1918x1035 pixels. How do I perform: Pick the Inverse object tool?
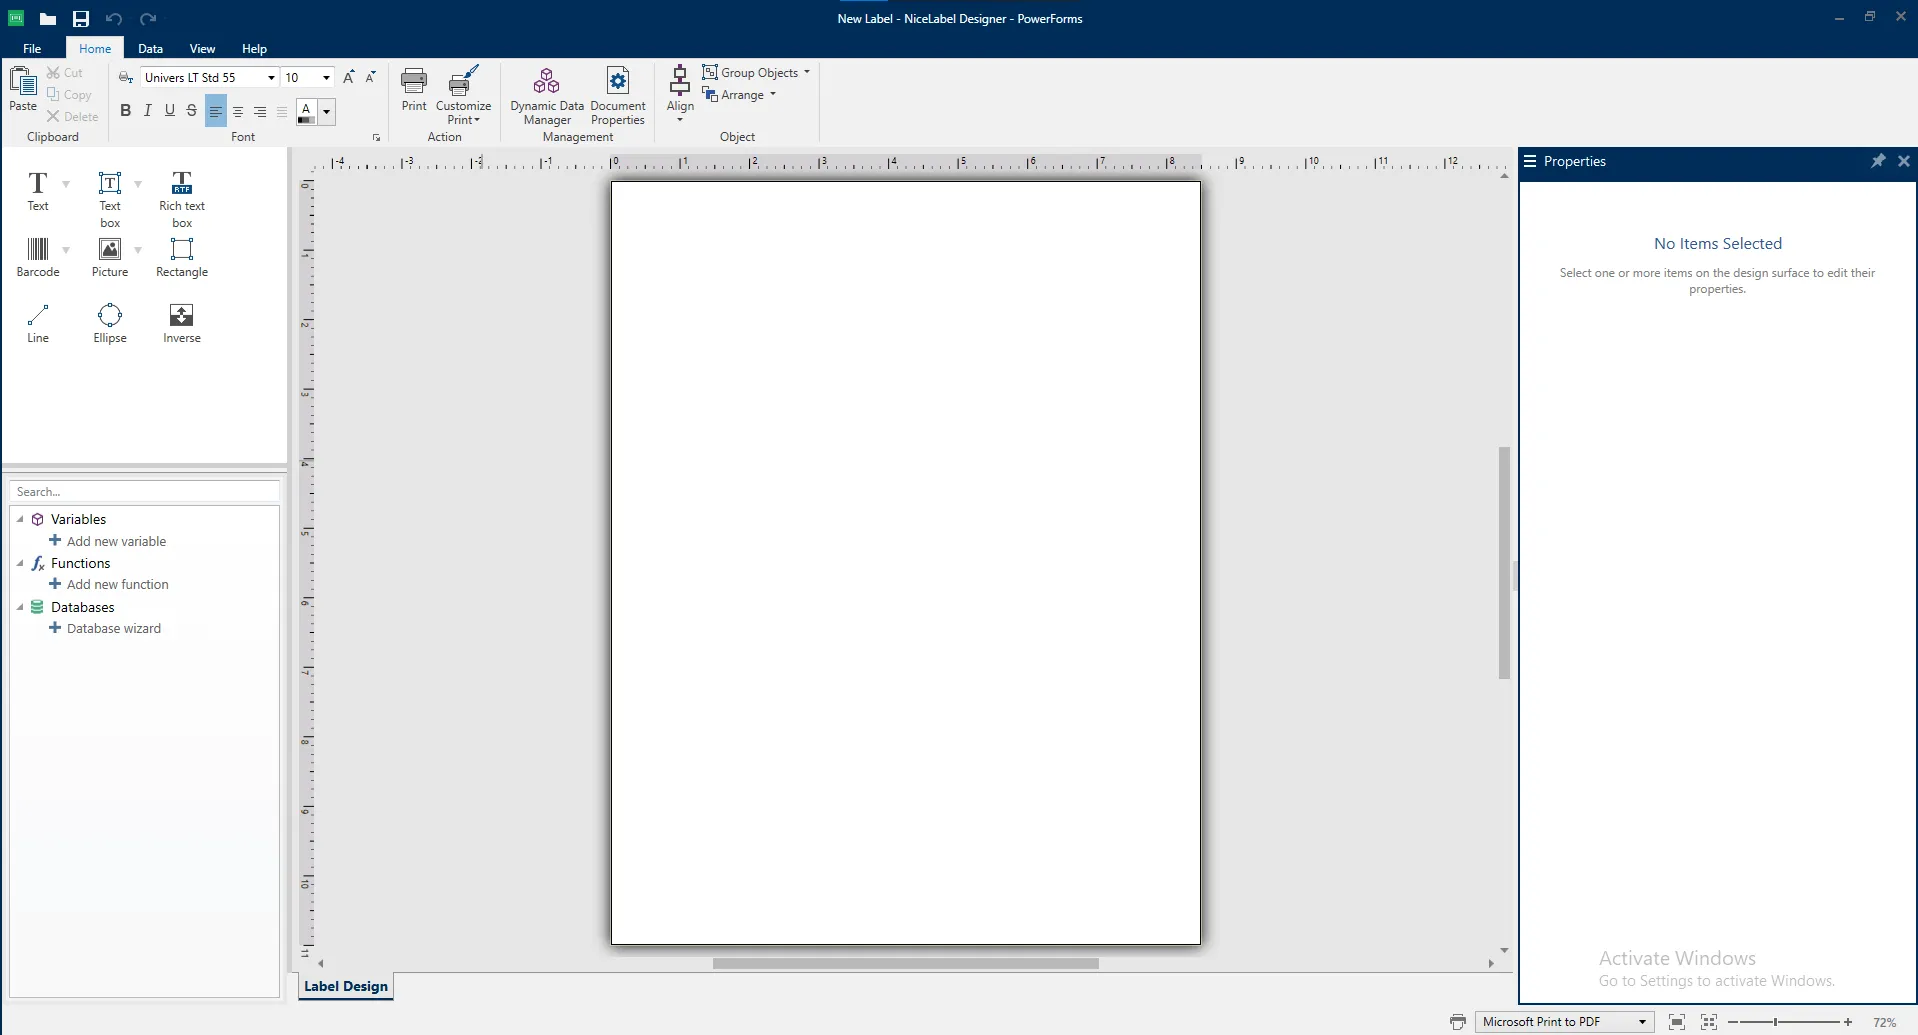[x=181, y=323]
